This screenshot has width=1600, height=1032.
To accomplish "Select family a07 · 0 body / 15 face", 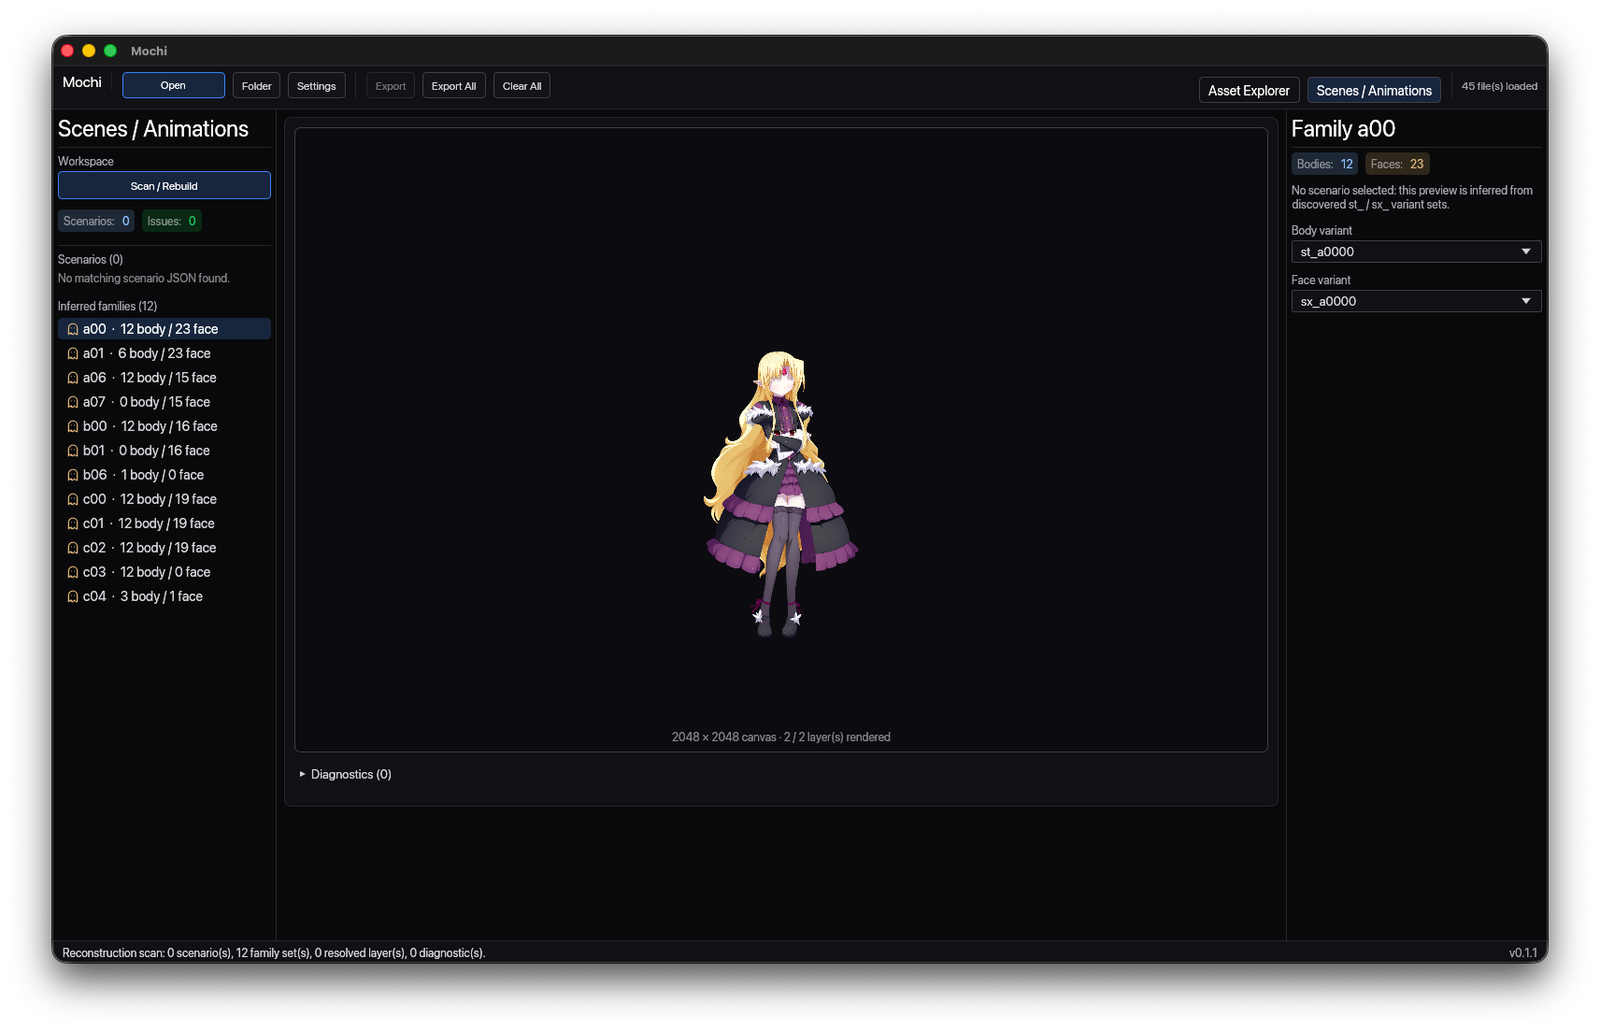I will [164, 402].
